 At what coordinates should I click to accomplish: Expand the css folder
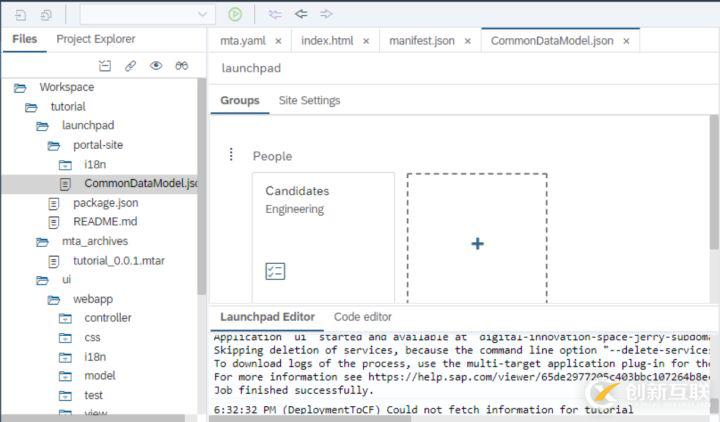click(x=65, y=338)
